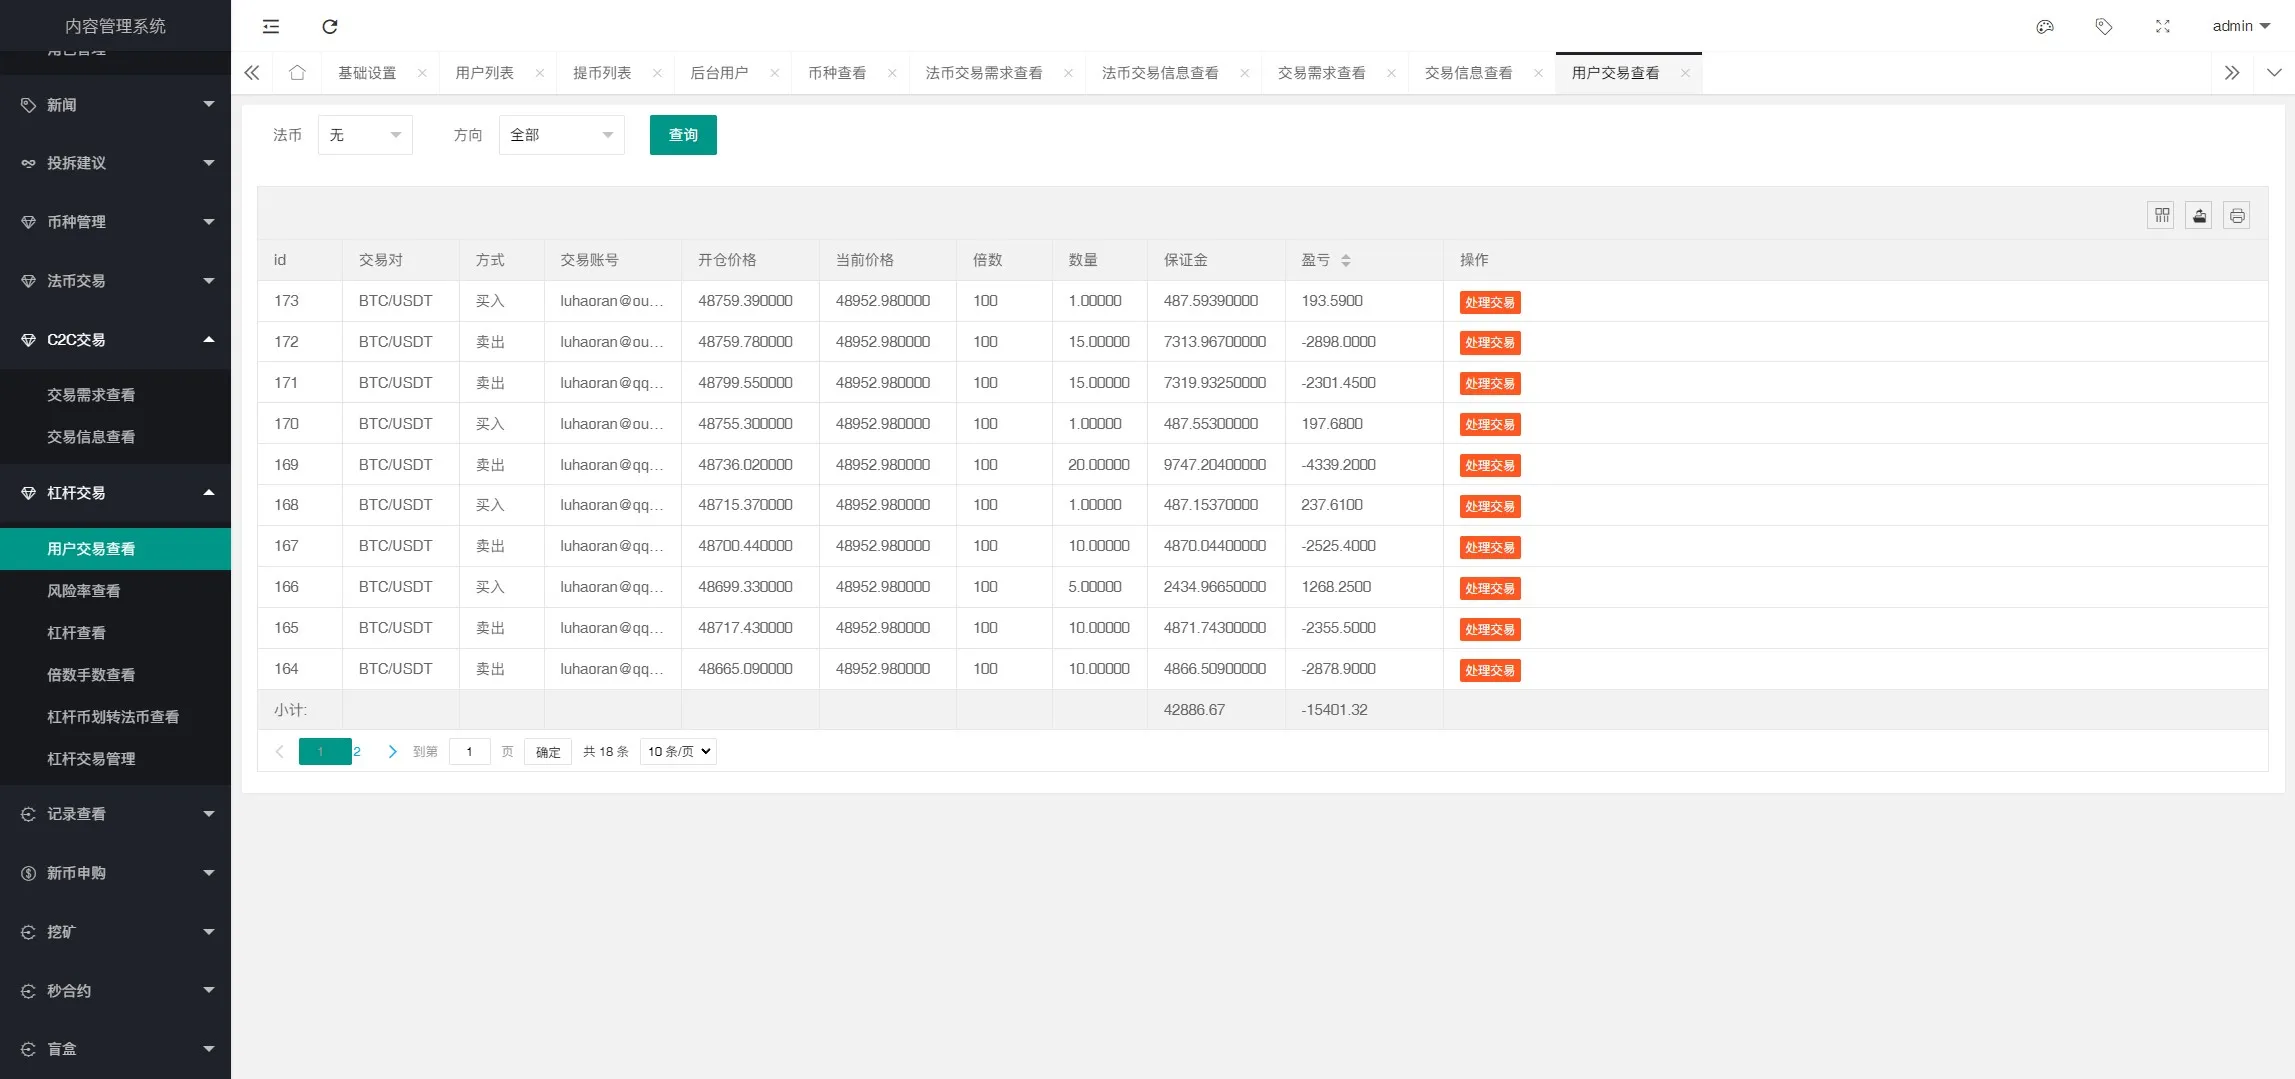Expand the 挖矿 sidebar menu
The image size is (2295, 1079).
click(x=116, y=932)
